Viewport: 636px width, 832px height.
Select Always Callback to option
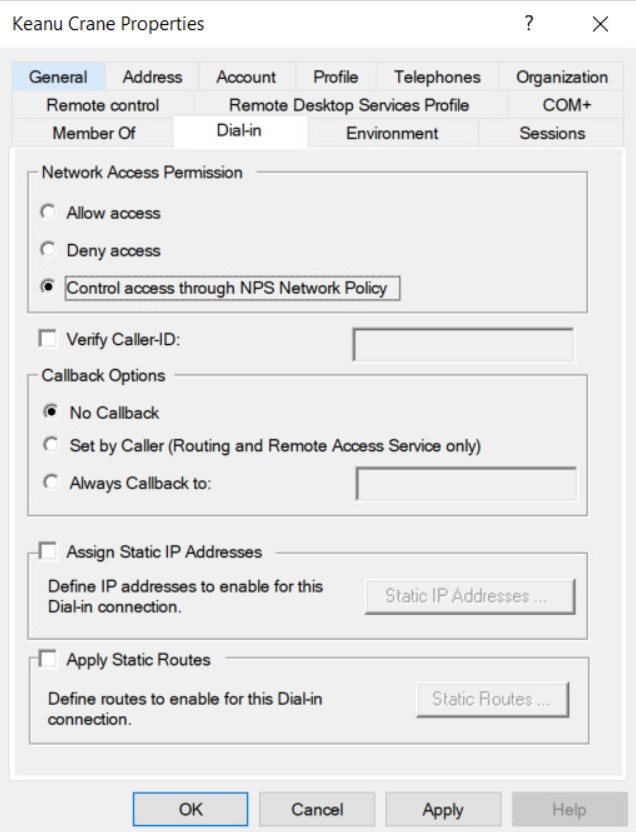click(x=48, y=483)
